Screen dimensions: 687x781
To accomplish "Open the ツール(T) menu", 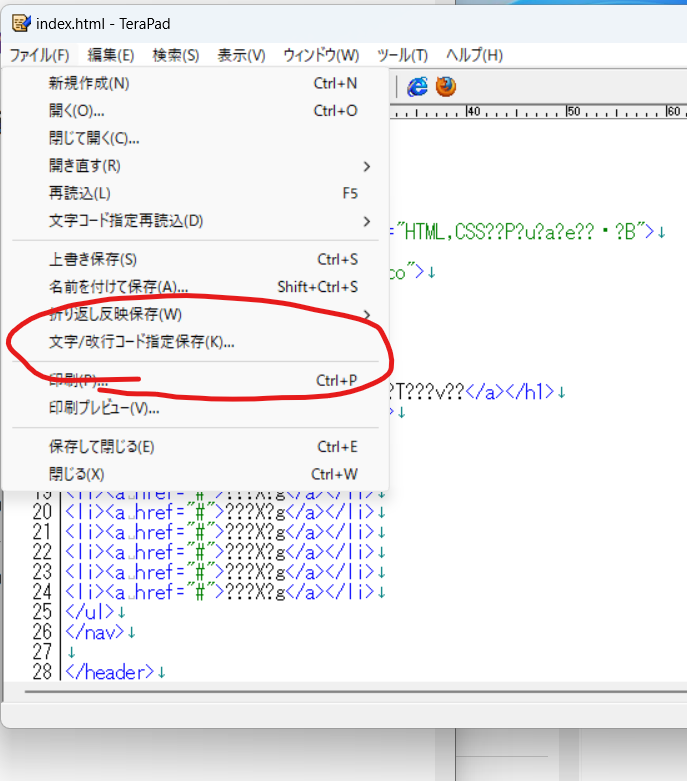I will pos(402,55).
